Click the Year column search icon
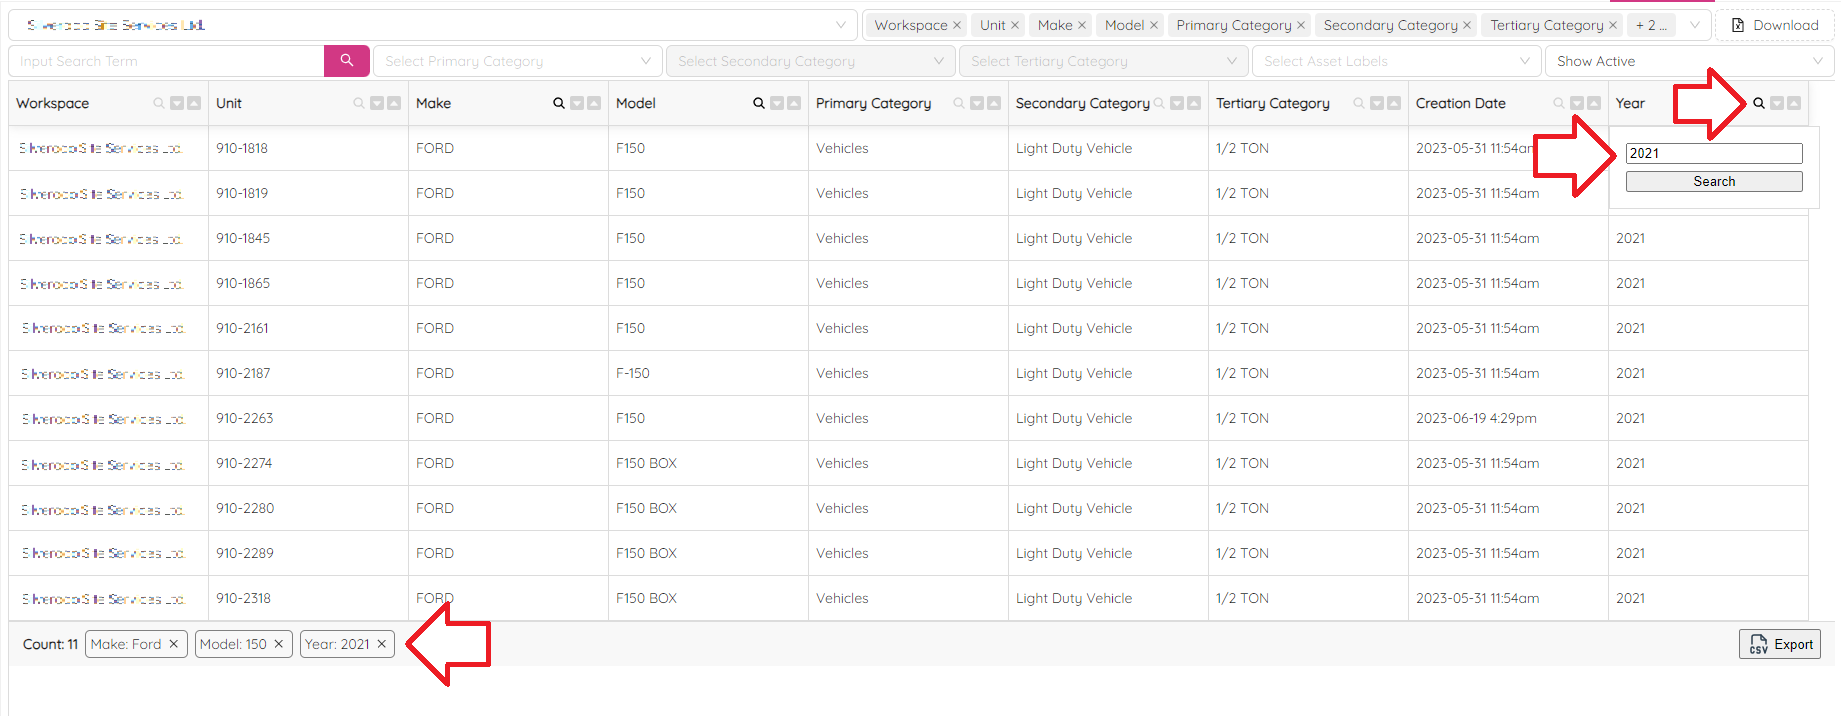Image resolution: width=1841 pixels, height=716 pixels. [x=1759, y=103]
